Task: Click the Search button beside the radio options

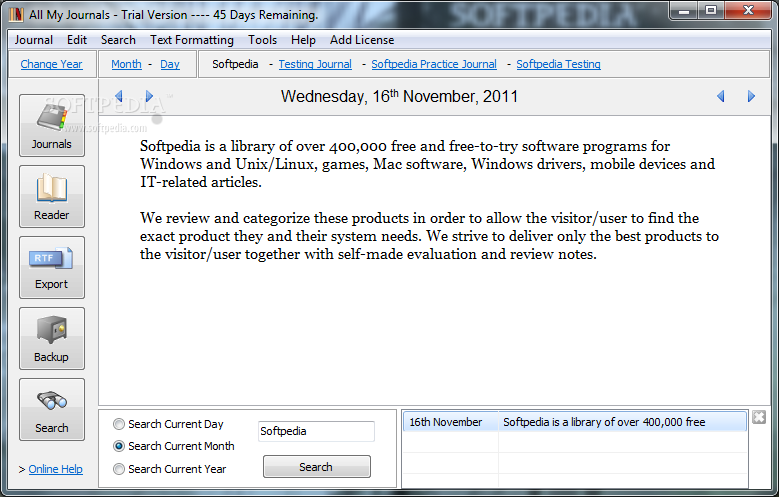Action: coord(316,467)
